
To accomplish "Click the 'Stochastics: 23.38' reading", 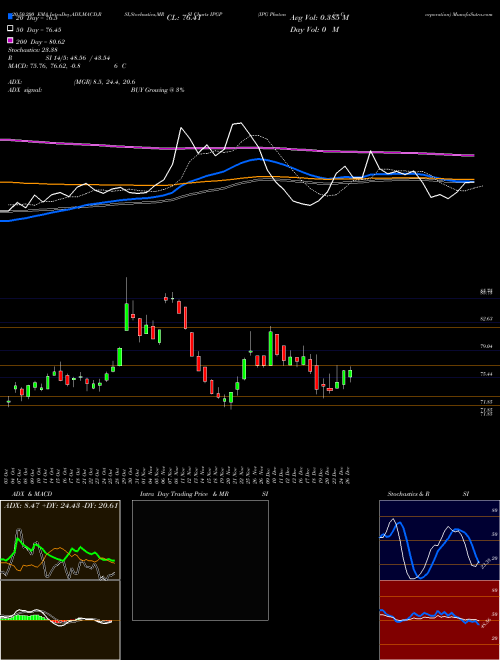I will [x=31, y=50].
